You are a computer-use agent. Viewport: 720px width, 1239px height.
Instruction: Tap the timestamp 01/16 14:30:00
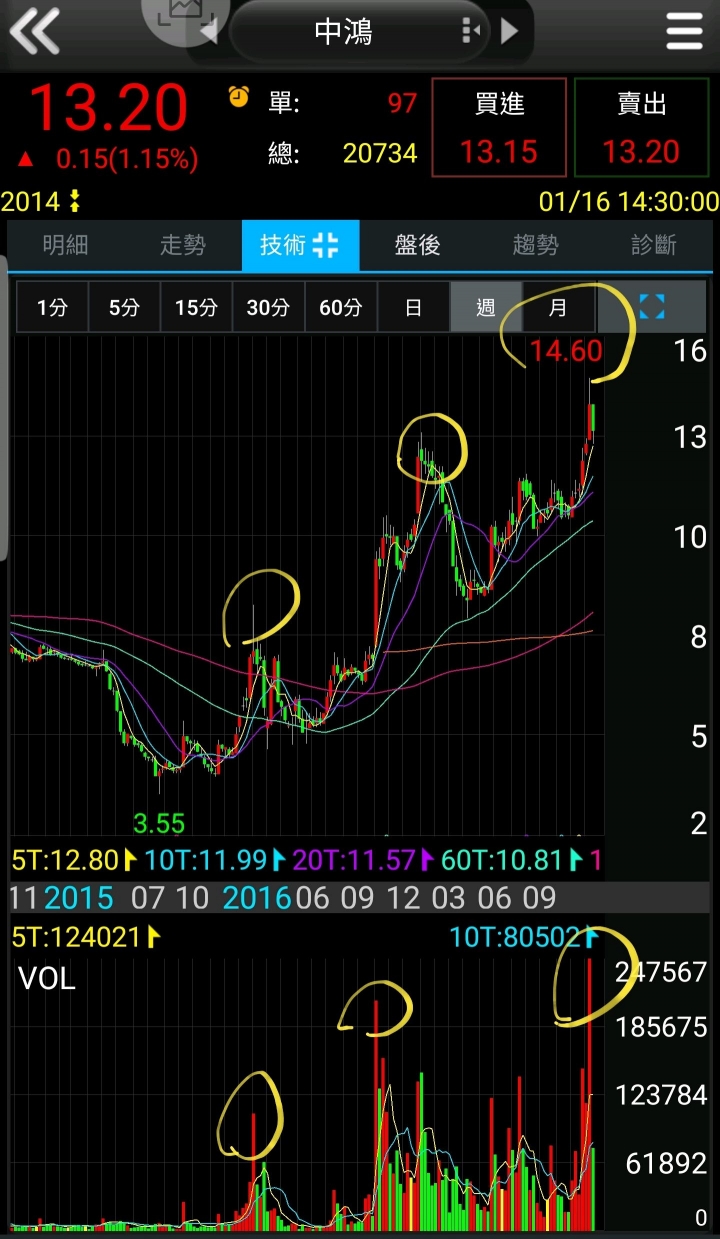[x=629, y=202]
